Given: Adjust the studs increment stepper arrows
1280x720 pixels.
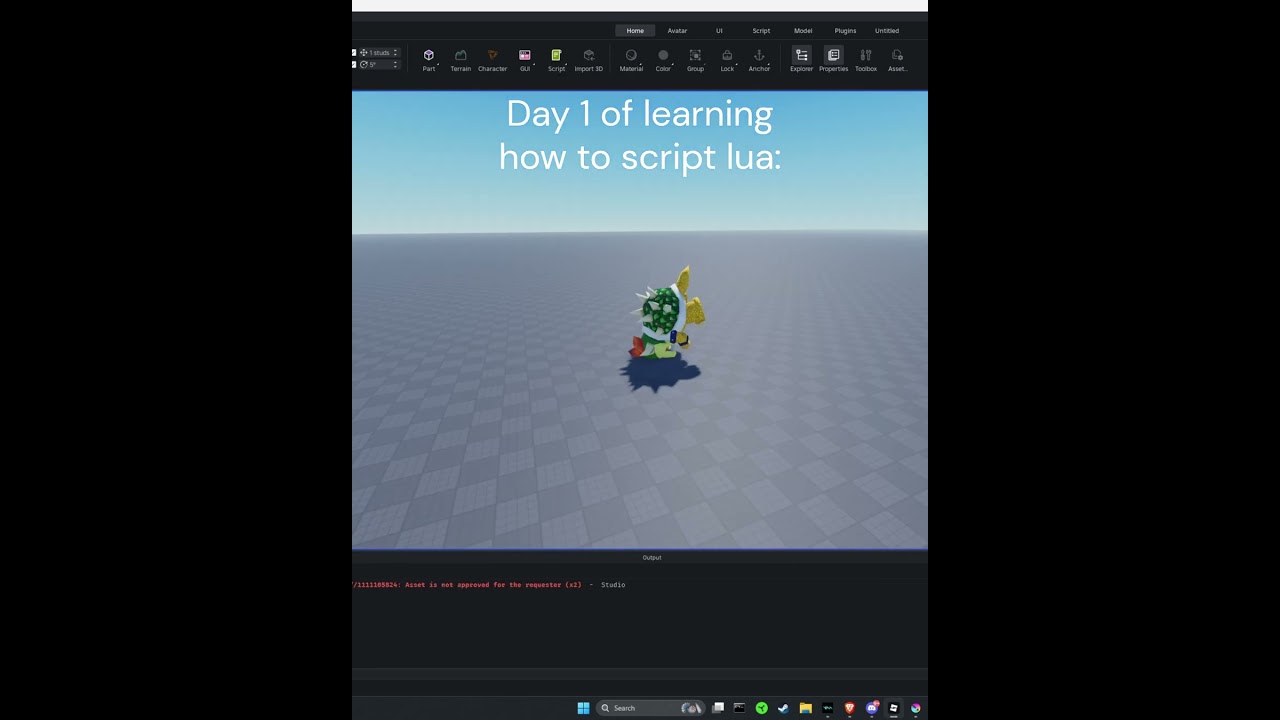Looking at the screenshot, I should click(395, 53).
